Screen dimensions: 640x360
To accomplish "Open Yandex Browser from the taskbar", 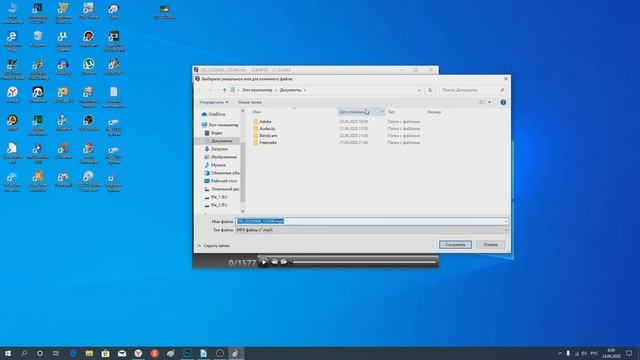I will pyautogui.click(x=138, y=353).
